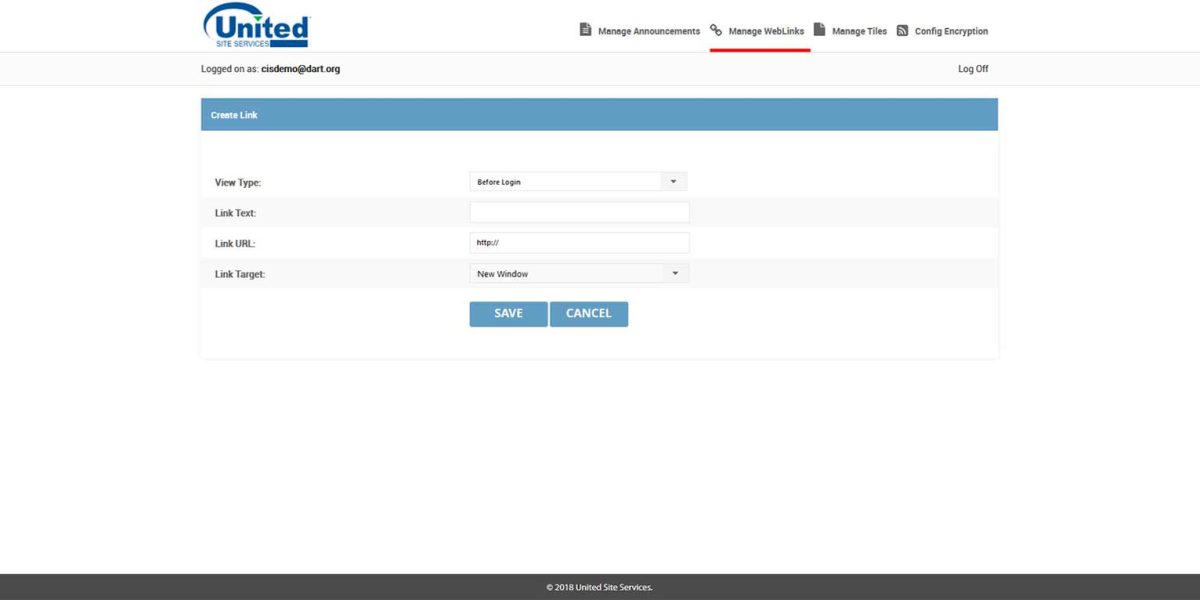The width and height of the screenshot is (1200, 600).
Task: Click the logged-on user email cisdemo@dart.org
Action: click(302, 68)
